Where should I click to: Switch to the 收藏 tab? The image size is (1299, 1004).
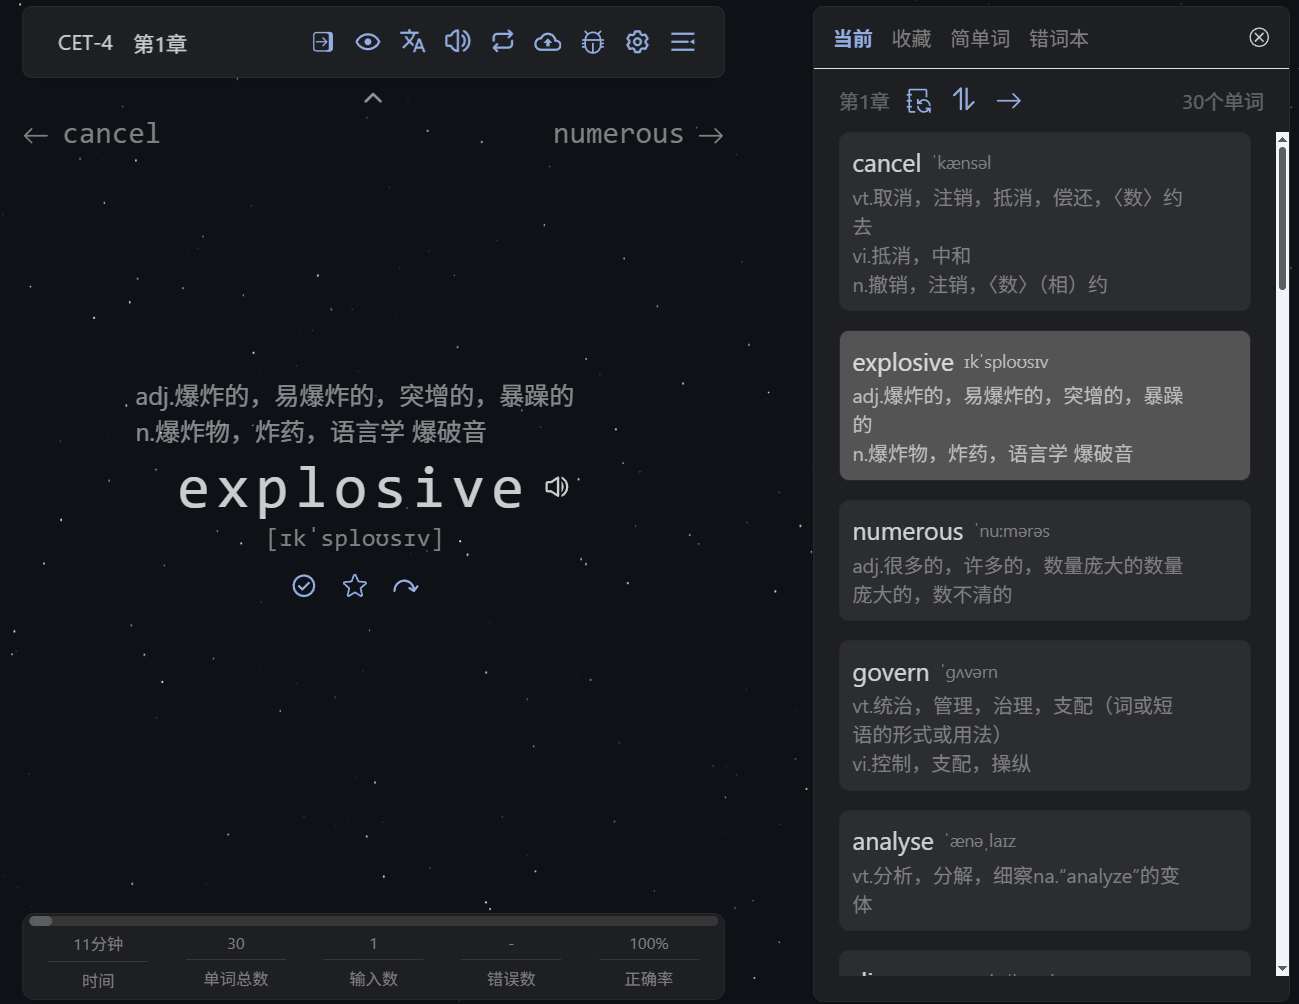tap(911, 39)
